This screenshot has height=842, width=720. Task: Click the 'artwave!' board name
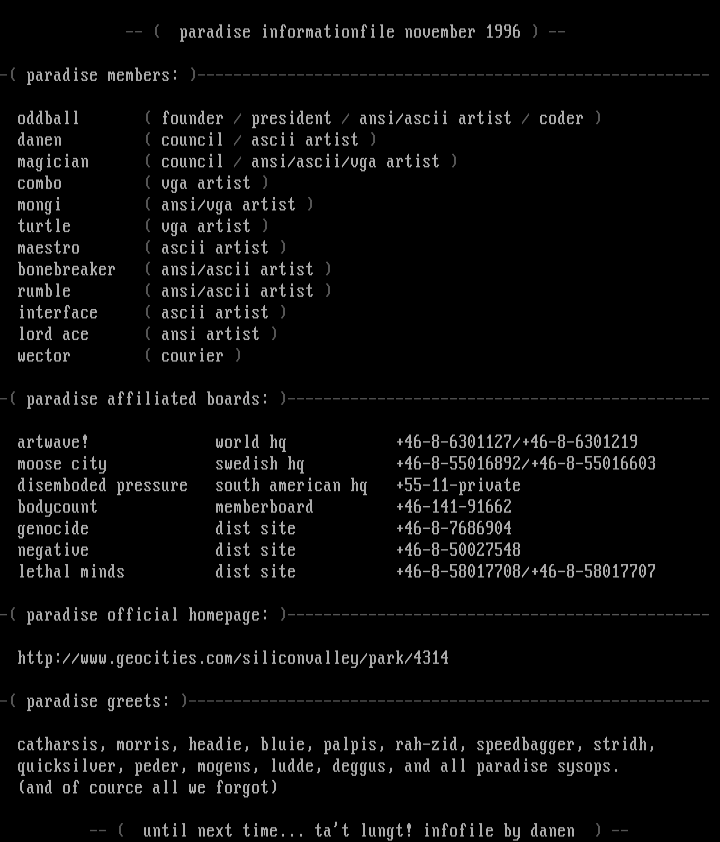pyautogui.click(x=53, y=442)
